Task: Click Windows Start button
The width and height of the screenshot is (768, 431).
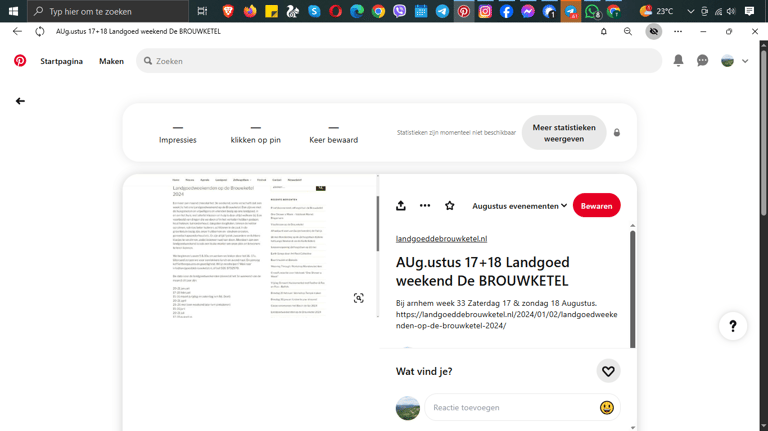Action: point(13,11)
